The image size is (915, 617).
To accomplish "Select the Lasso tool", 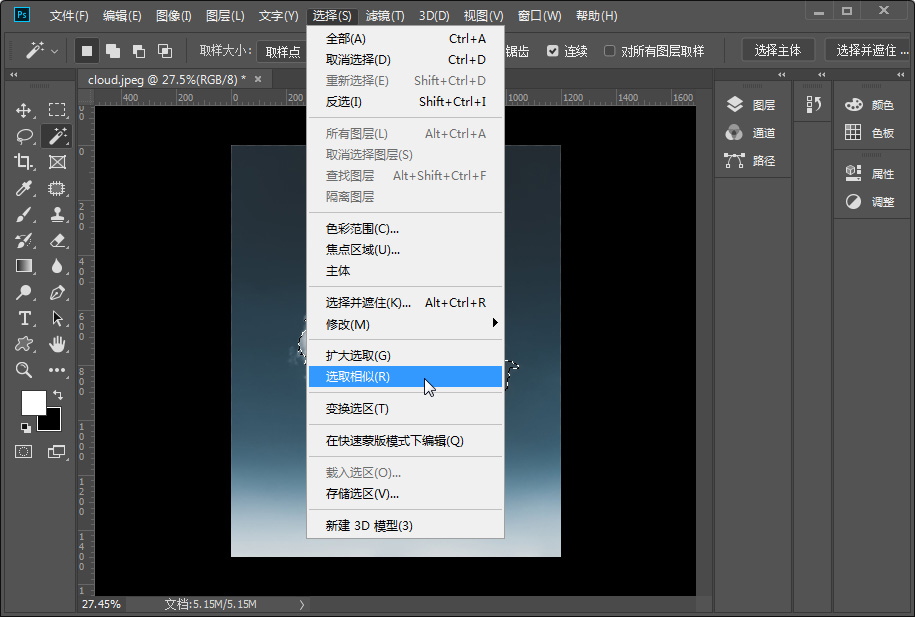I will [x=24, y=136].
